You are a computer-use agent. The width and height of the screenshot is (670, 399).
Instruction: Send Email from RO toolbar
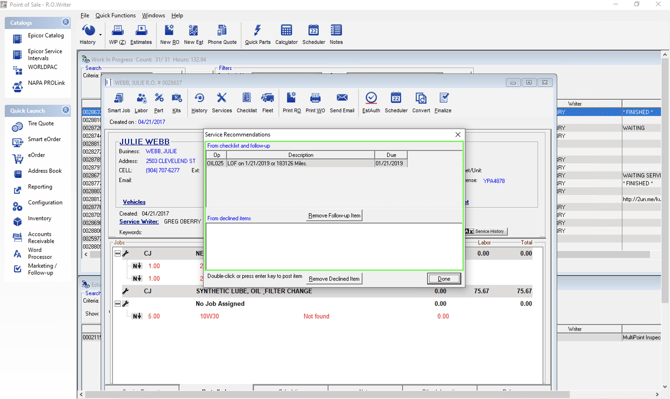click(342, 103)
